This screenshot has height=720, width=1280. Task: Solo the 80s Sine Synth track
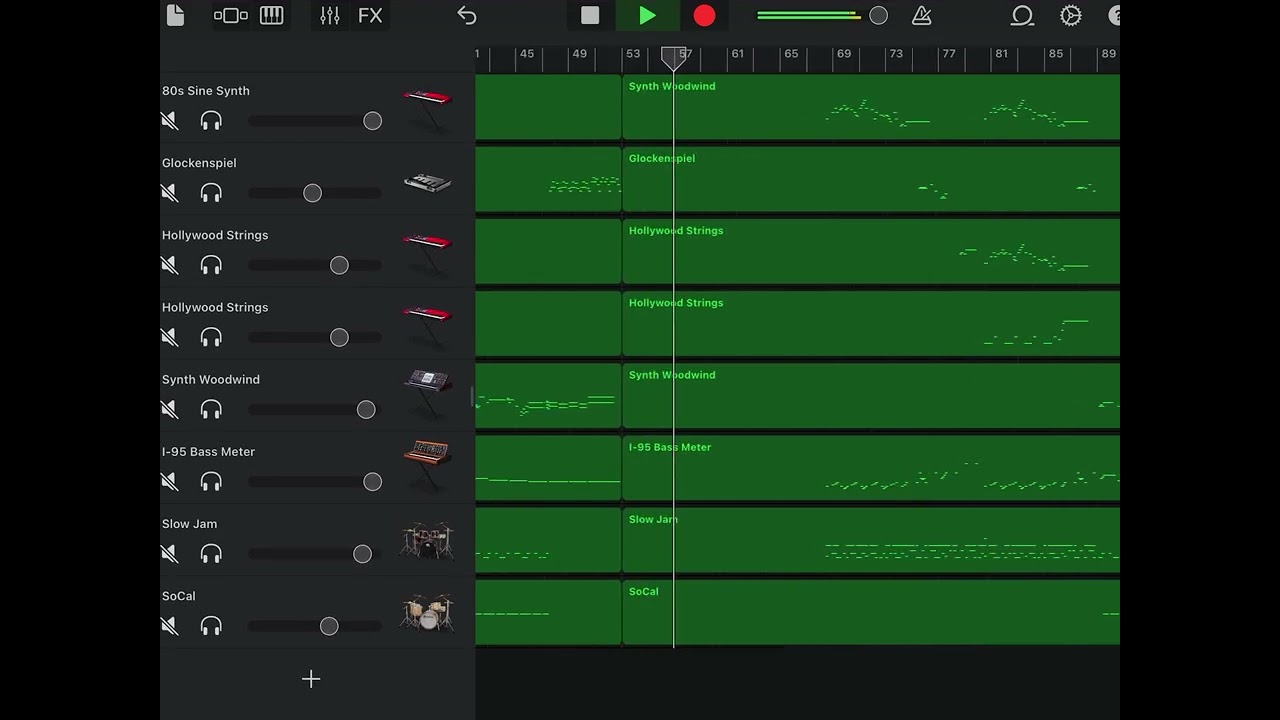tap(211, 121)
